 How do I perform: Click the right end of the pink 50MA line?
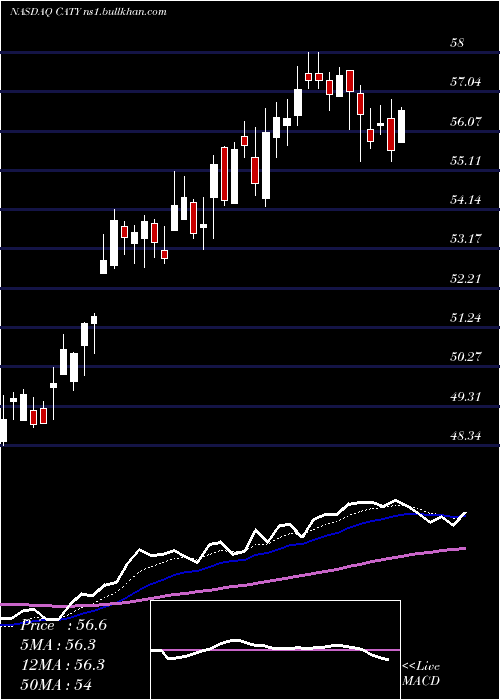point(464,548)
